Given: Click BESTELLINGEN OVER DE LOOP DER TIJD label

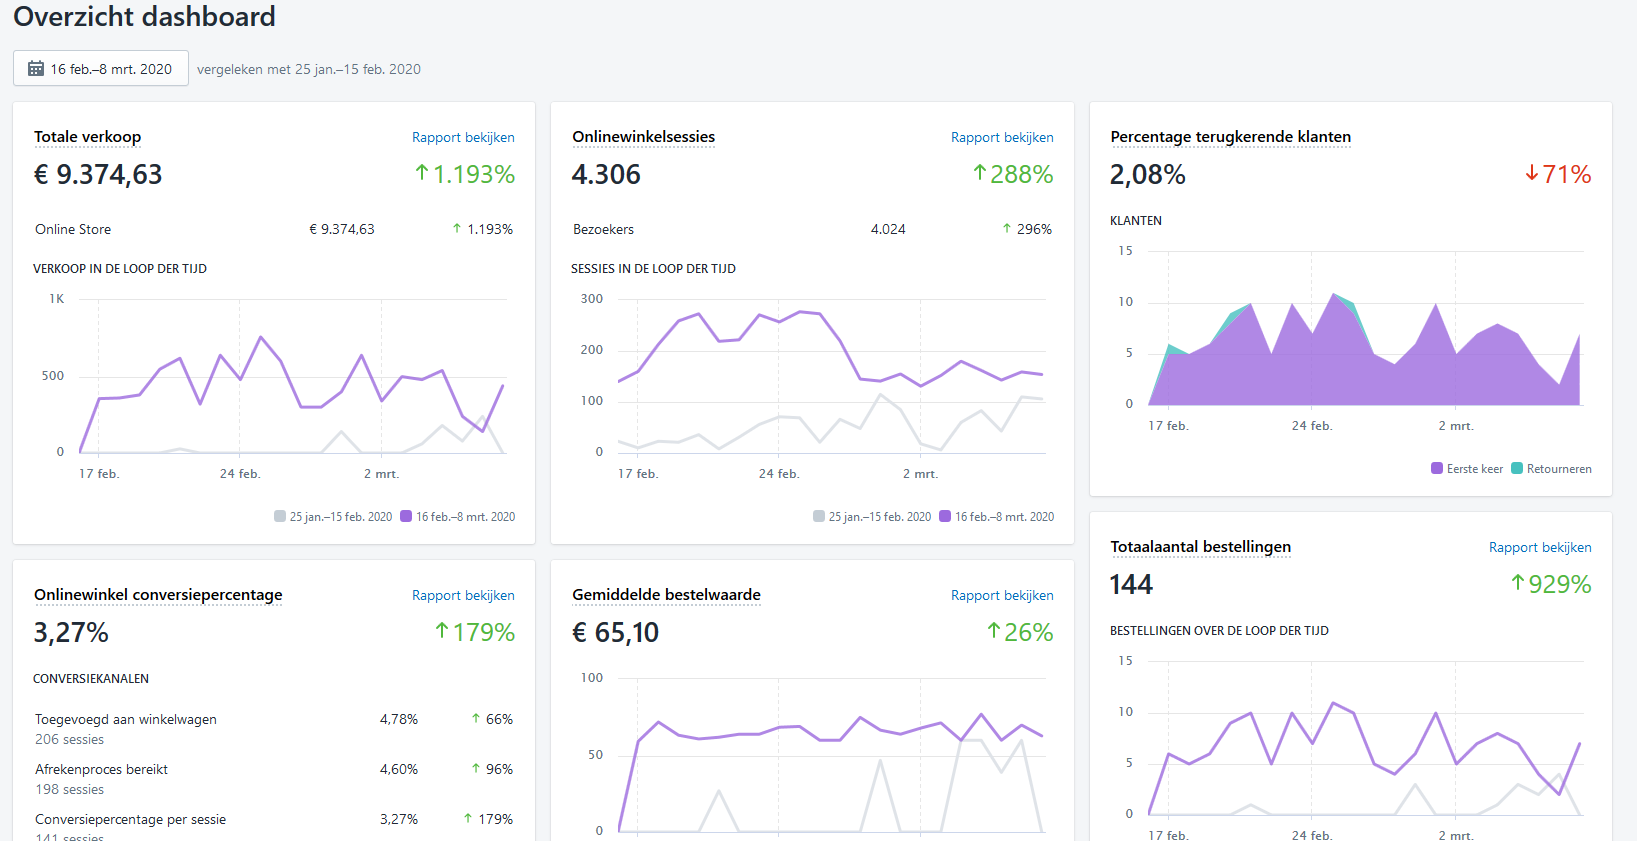Looking at the screenshot, I should tap(1219, 631).
